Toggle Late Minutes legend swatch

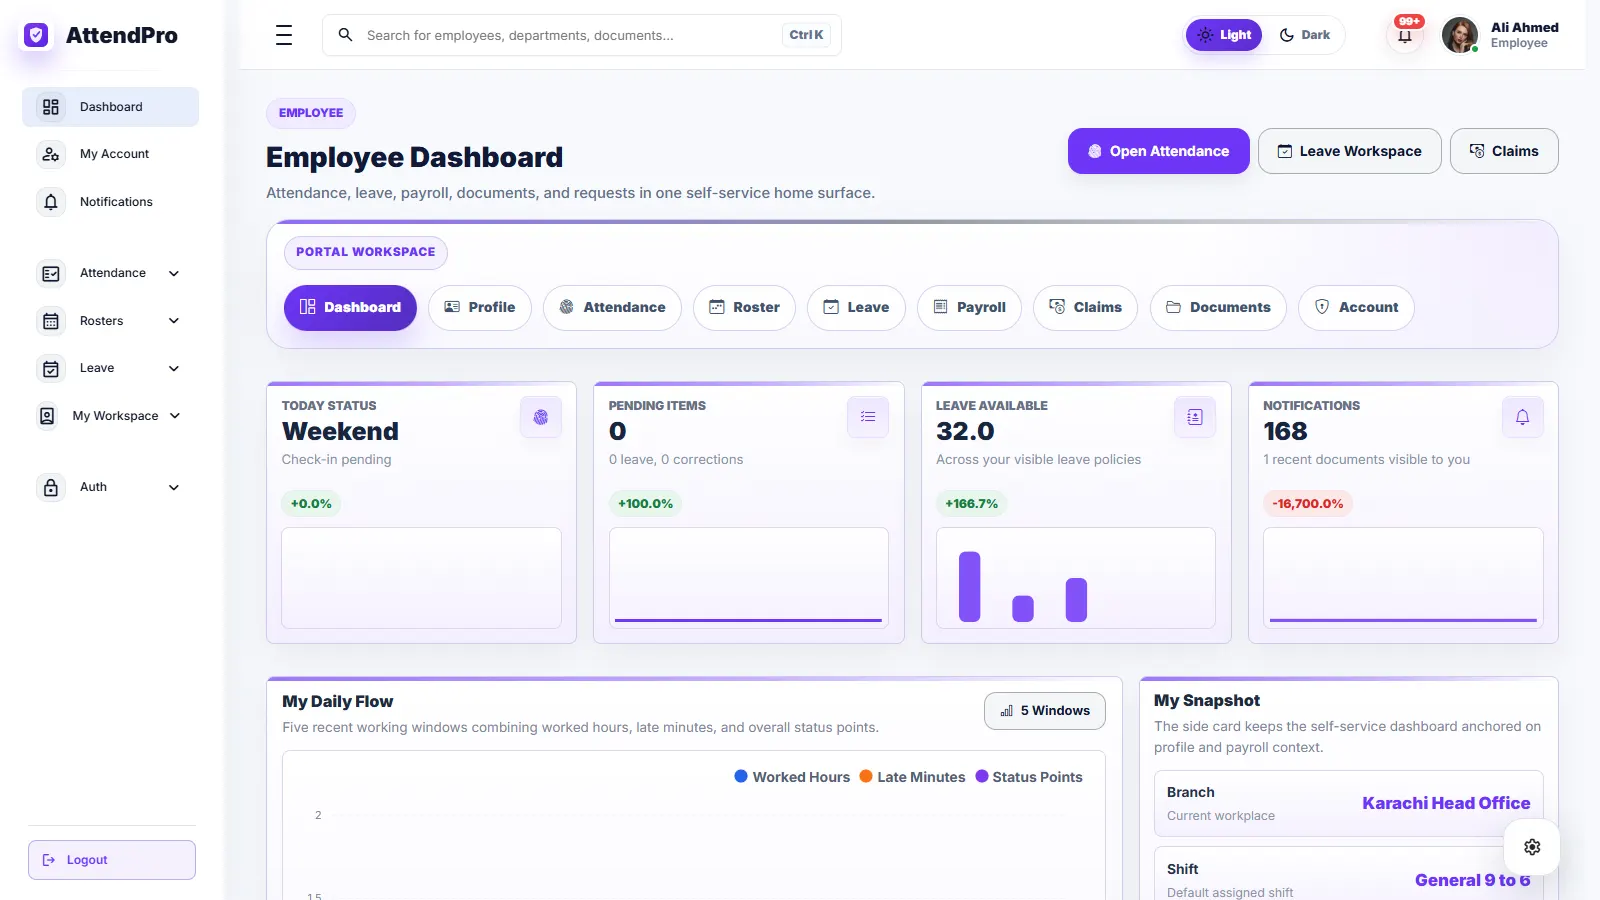tap(866, 776)
